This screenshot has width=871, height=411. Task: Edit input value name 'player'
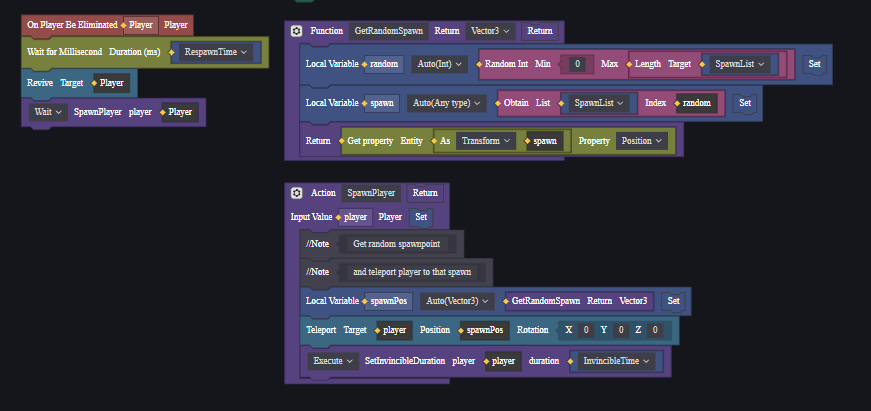[x=356, y=217]
